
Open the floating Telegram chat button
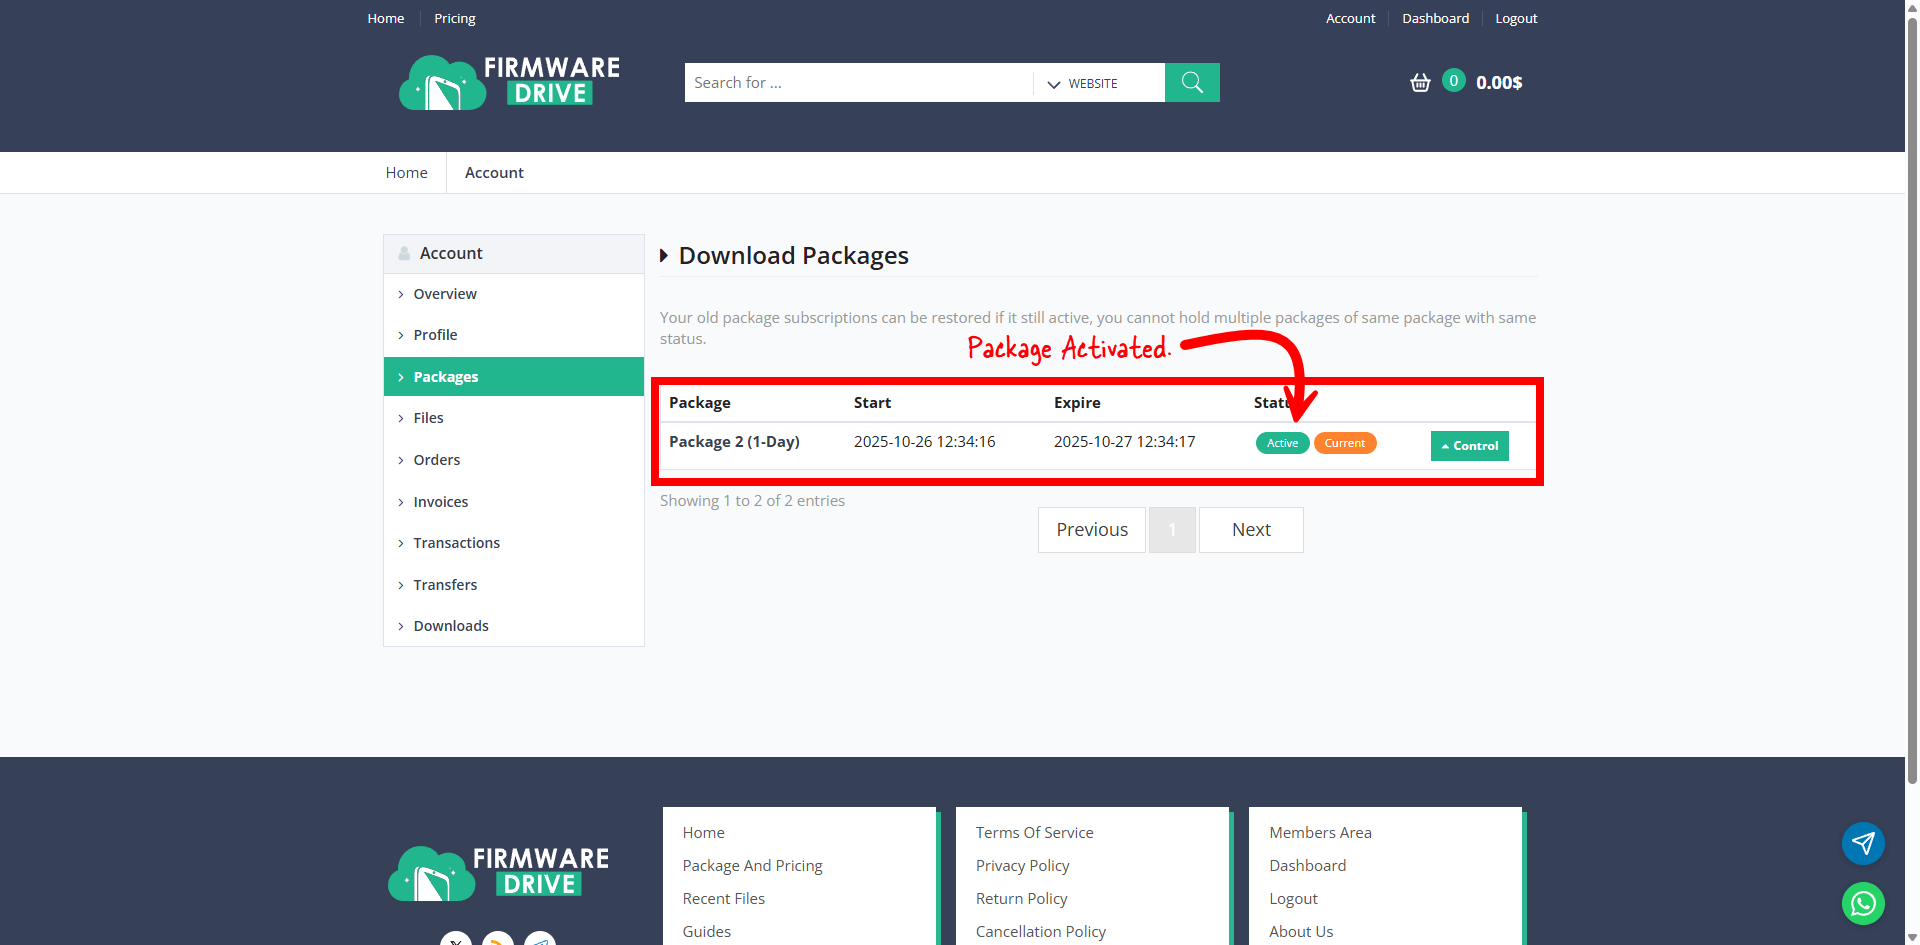[x=1863, y=843]
